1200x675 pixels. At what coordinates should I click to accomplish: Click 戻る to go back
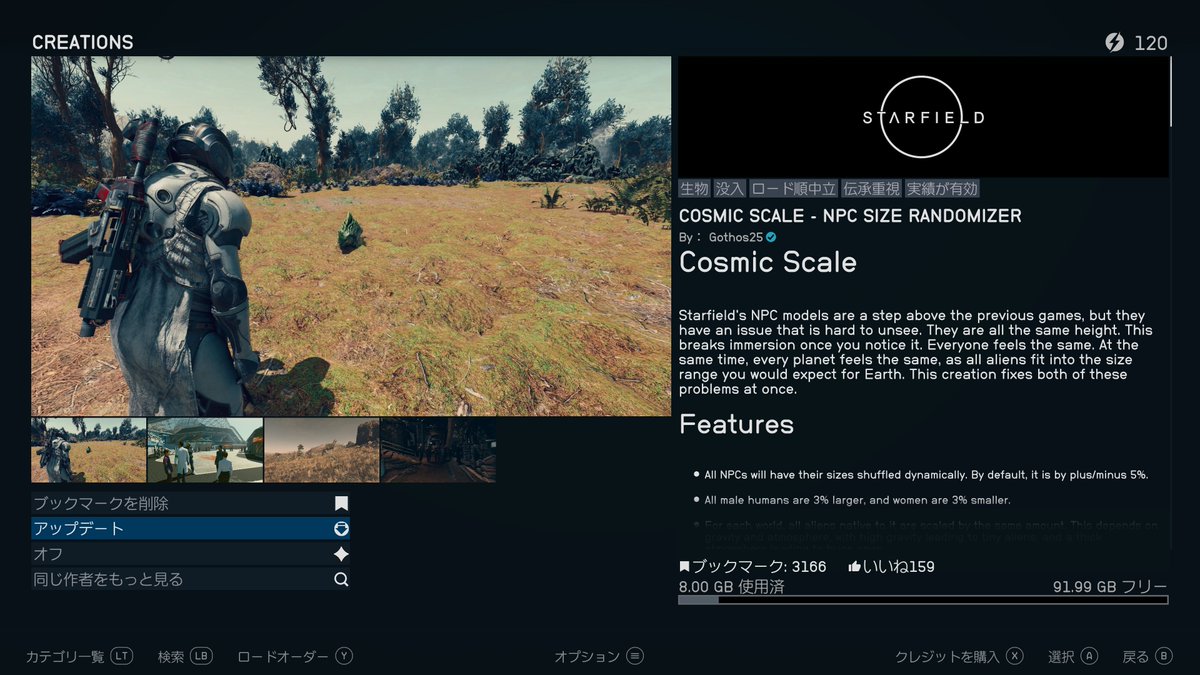1136,656
